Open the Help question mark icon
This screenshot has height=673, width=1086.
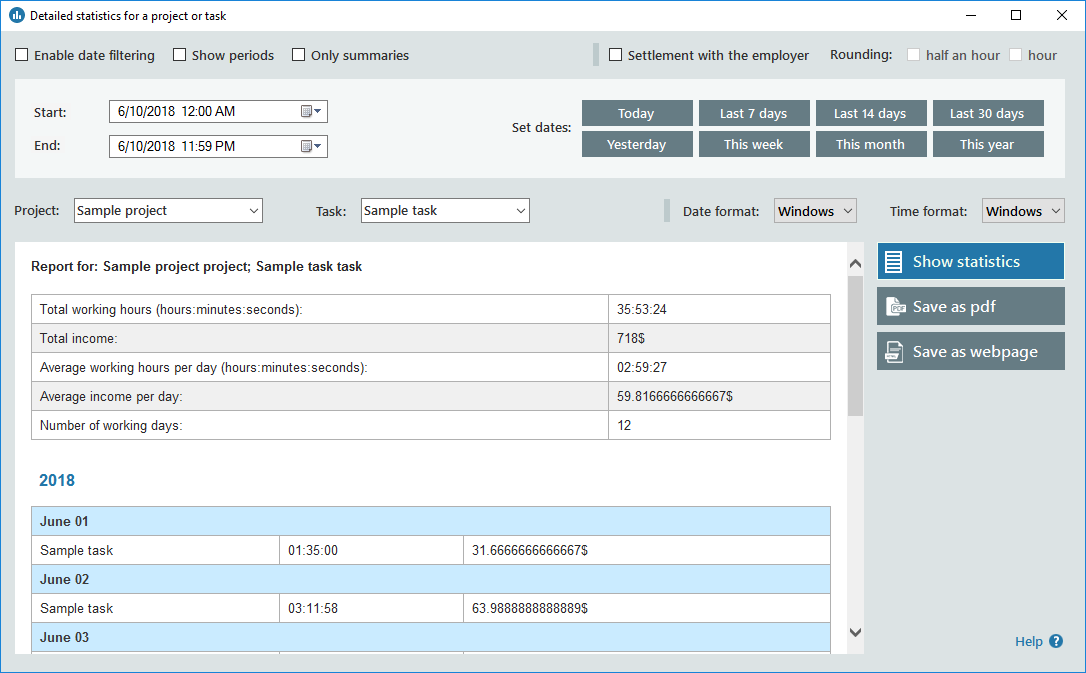click(x=1056, y=642)
